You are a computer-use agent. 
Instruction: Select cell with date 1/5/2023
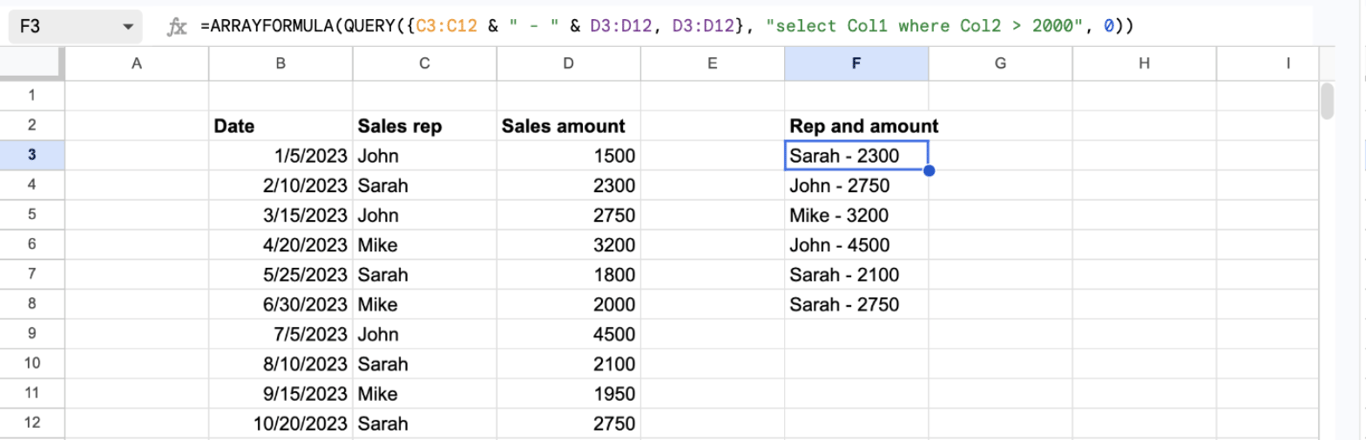pyautogui.click(x=281, y=155)
